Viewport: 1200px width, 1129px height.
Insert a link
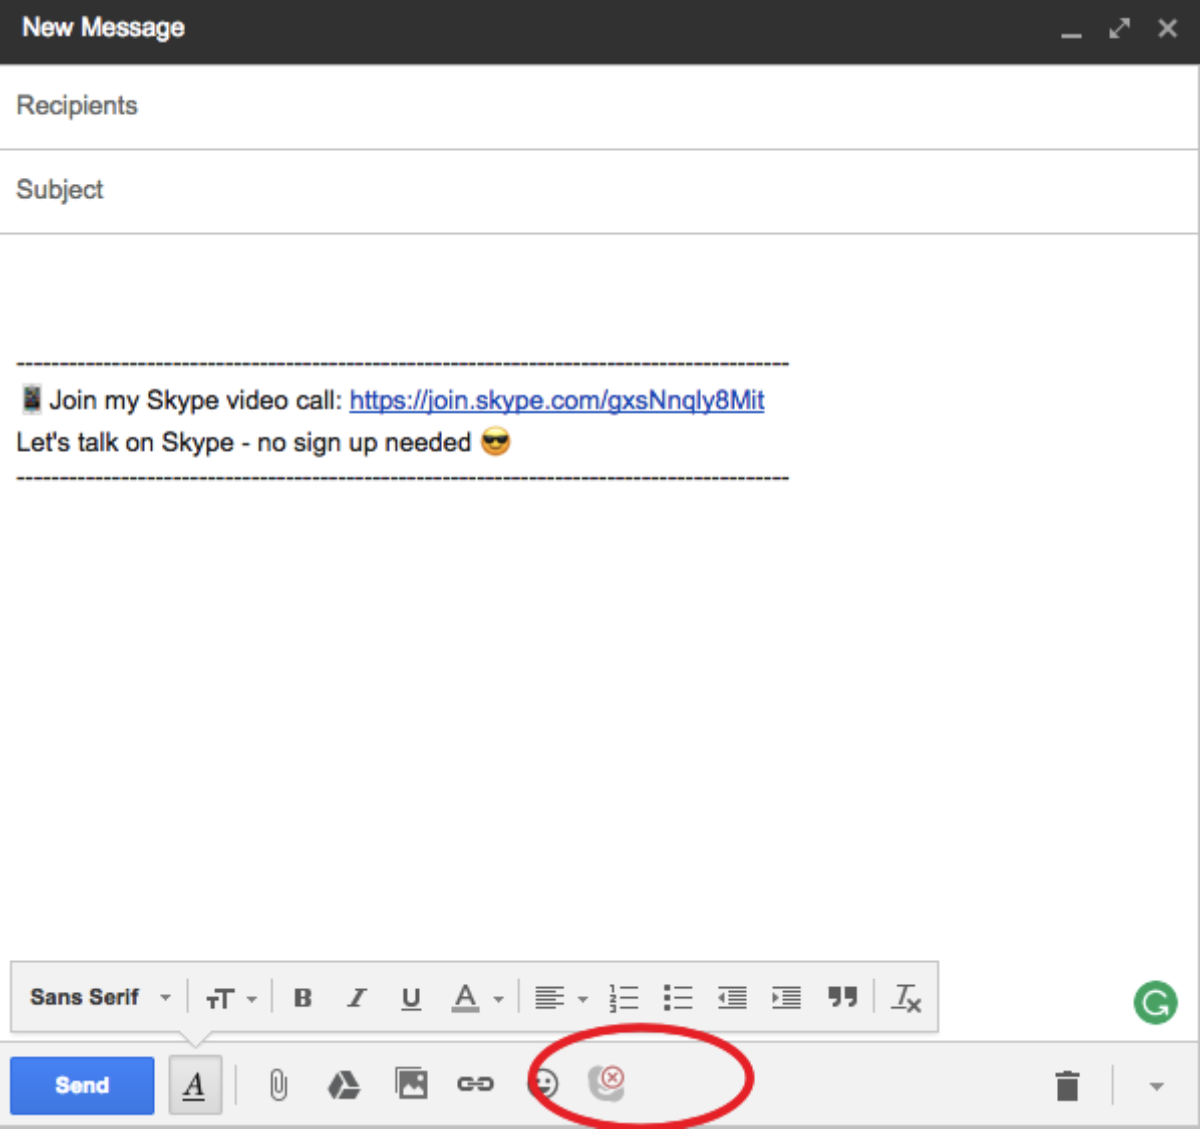(x=475, y=1084)
